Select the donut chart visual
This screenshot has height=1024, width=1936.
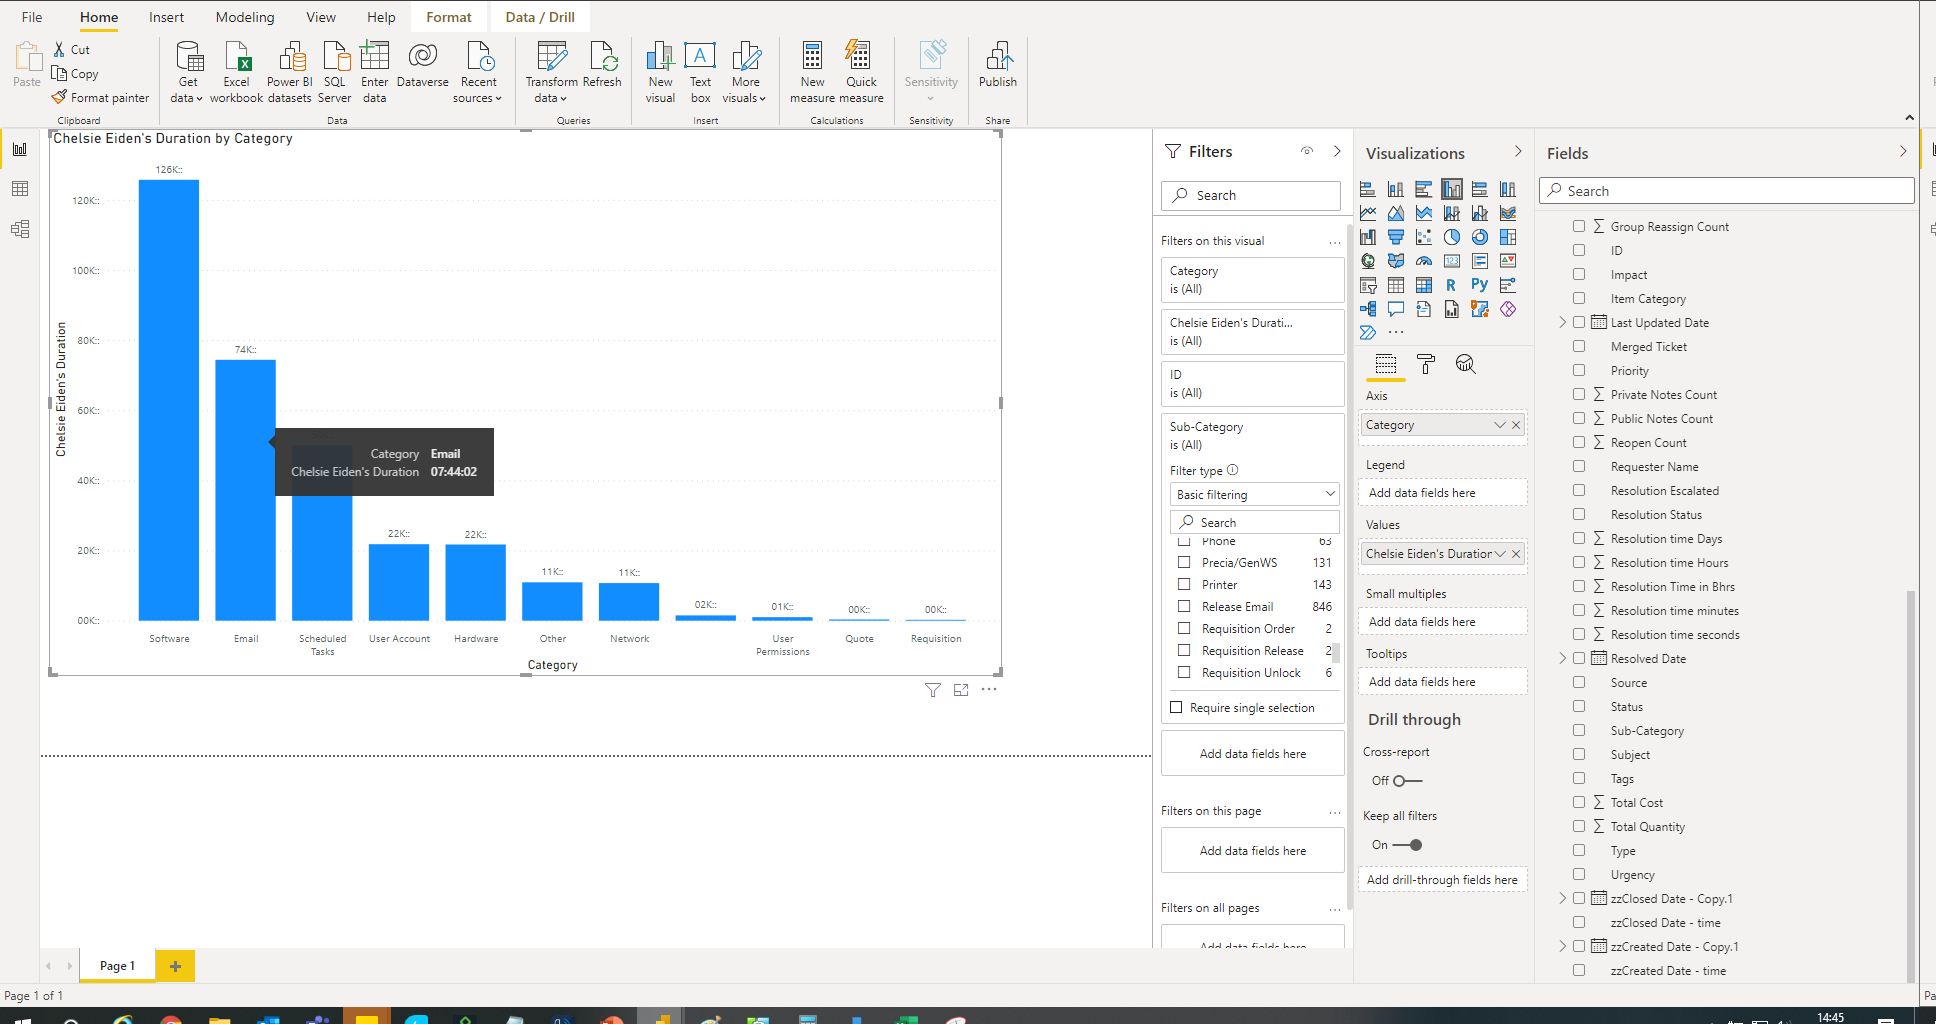tap(1480, 237)
